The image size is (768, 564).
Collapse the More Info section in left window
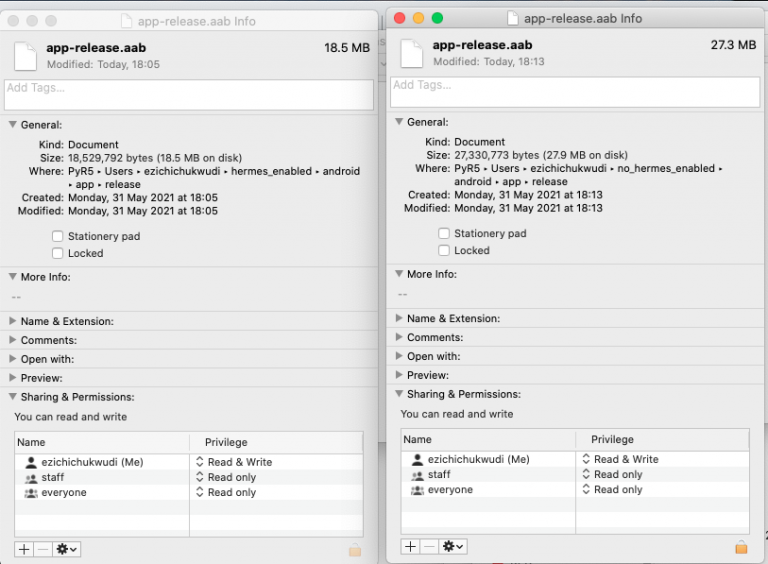(x=13, y=277)
